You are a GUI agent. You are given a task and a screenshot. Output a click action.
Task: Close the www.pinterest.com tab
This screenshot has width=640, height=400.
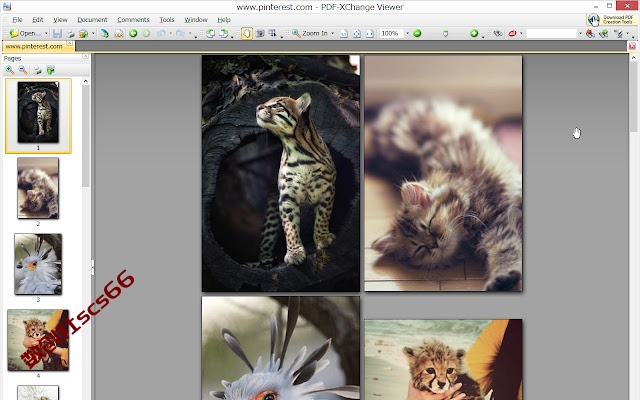70,43
